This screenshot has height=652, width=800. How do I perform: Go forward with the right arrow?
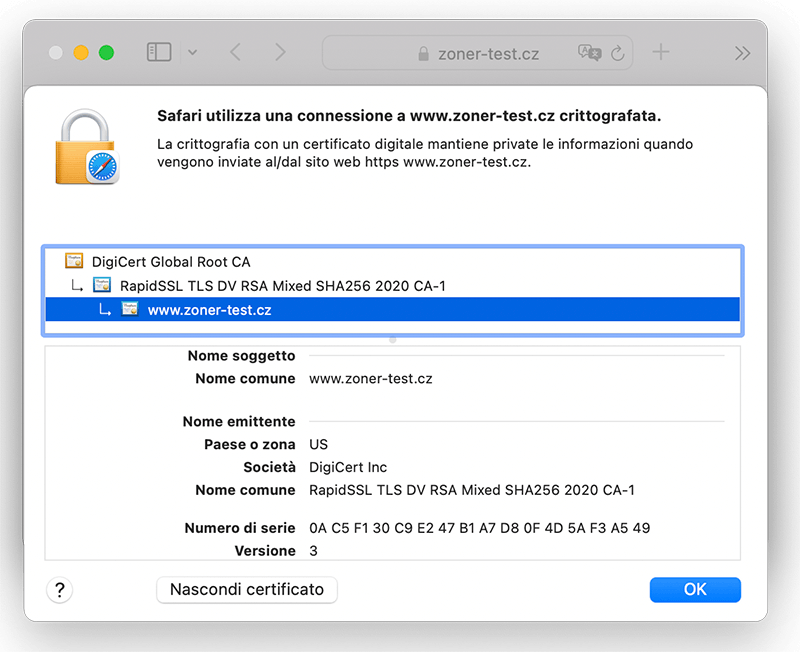280,52
